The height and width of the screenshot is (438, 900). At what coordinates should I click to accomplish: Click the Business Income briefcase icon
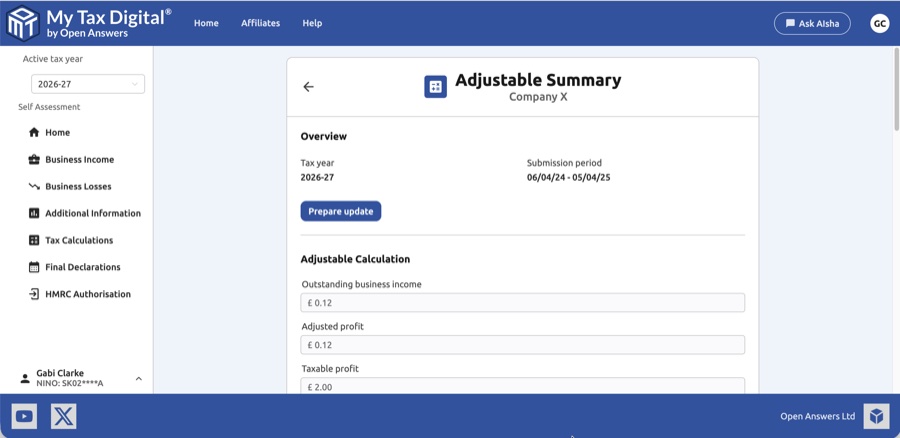[x=34, y=160]
